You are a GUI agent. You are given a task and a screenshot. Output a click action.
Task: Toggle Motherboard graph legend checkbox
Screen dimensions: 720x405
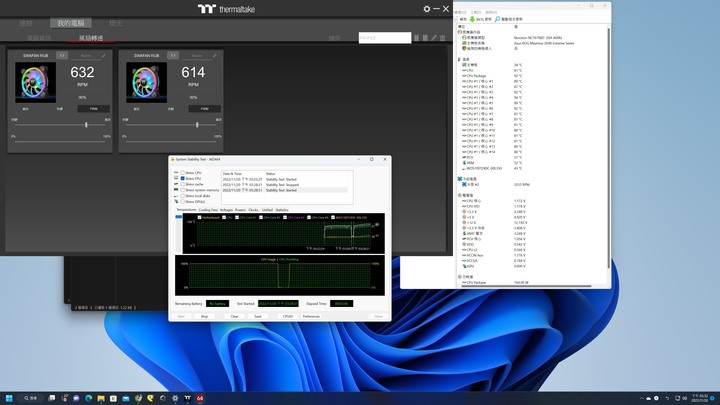pos(199,217)
